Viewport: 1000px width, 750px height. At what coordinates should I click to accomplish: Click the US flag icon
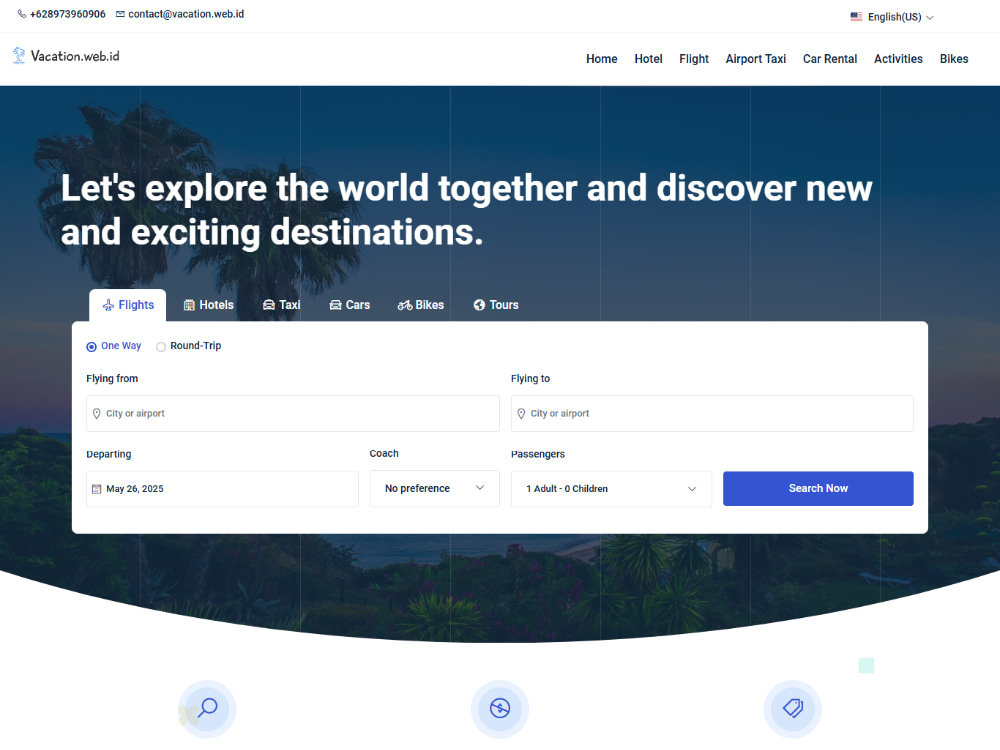856,17
